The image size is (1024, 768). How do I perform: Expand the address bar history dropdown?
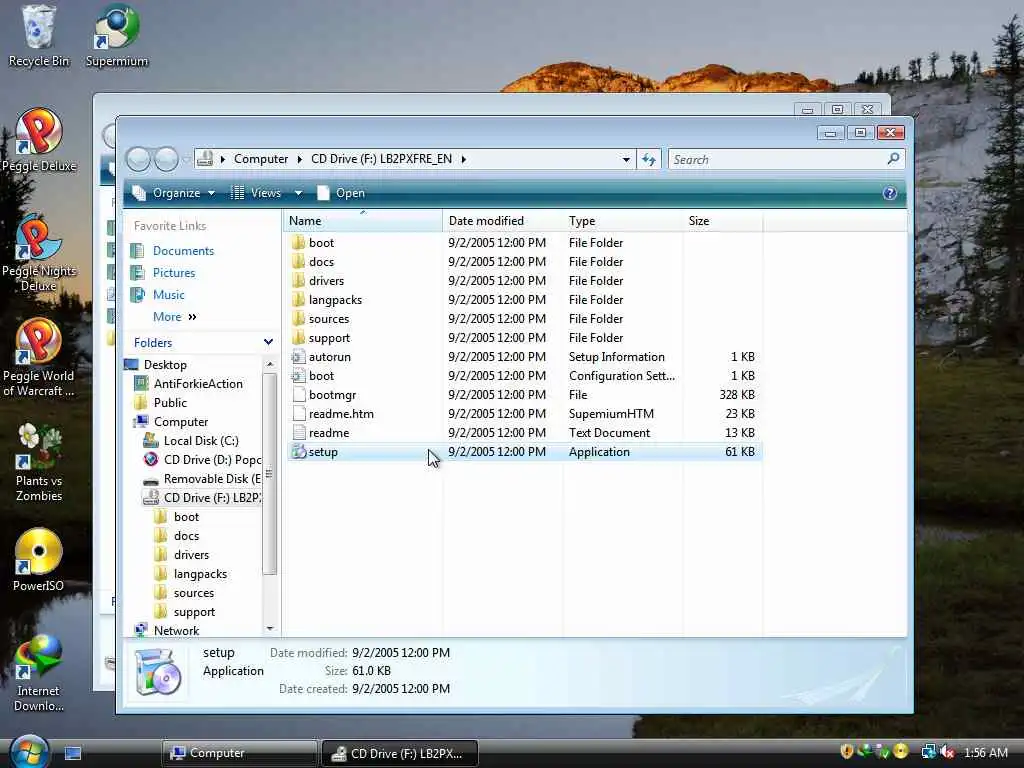[626, 159]
